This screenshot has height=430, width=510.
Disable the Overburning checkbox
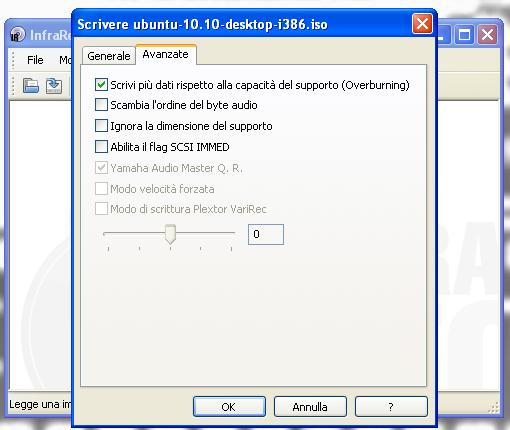coord(101,85)
